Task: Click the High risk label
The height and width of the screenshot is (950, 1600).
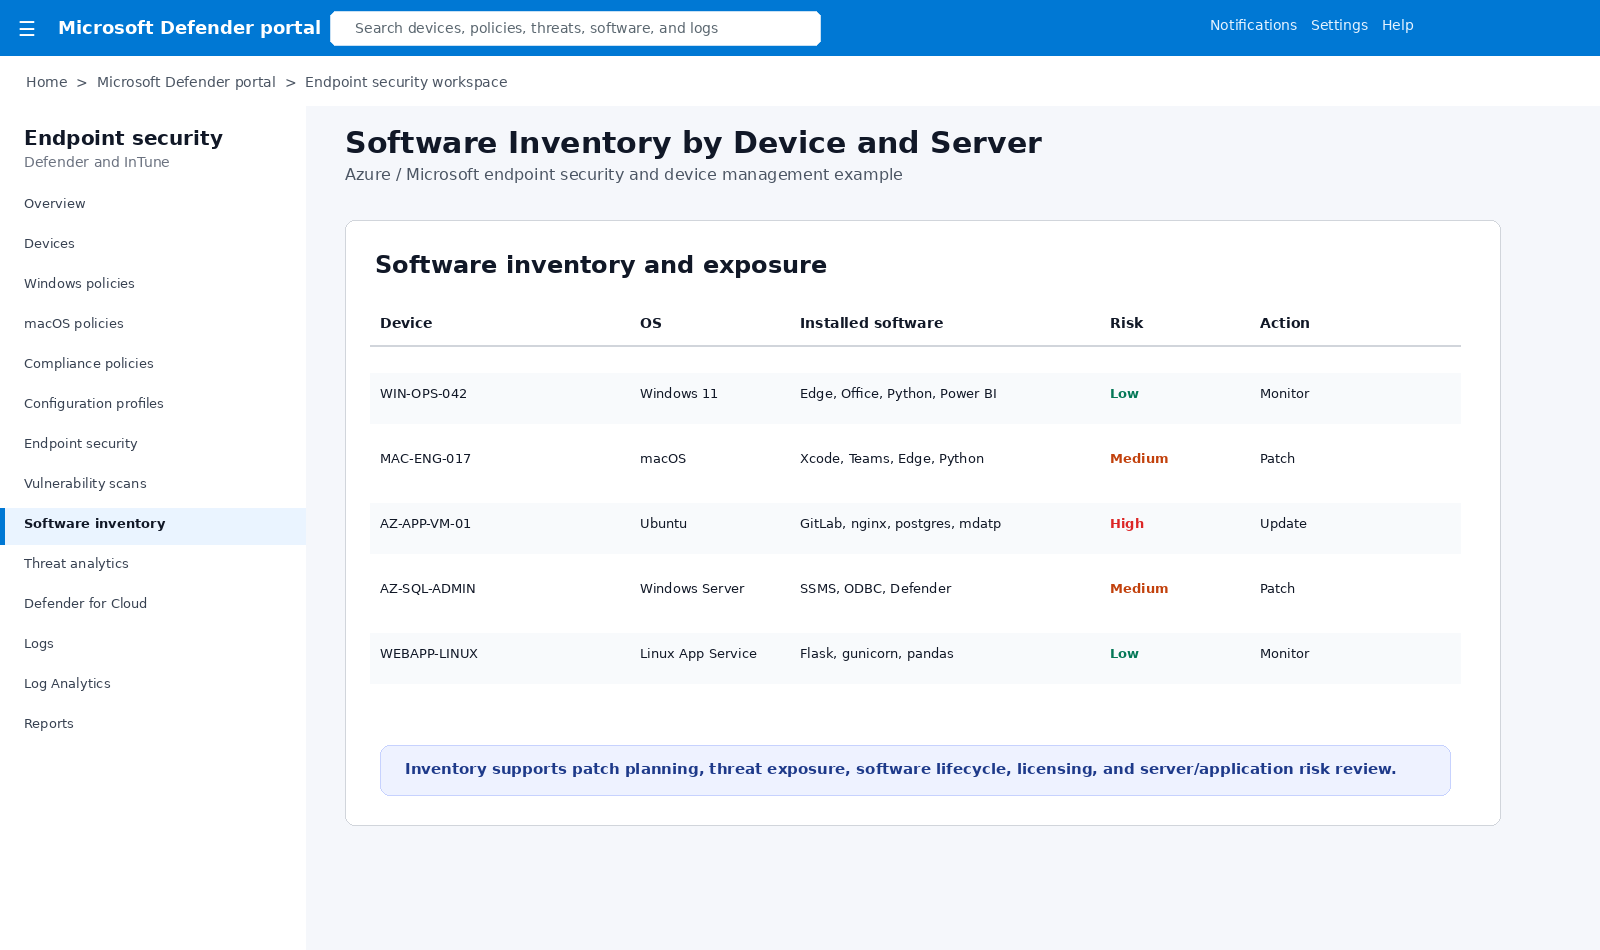Action: coord(1127,524)
